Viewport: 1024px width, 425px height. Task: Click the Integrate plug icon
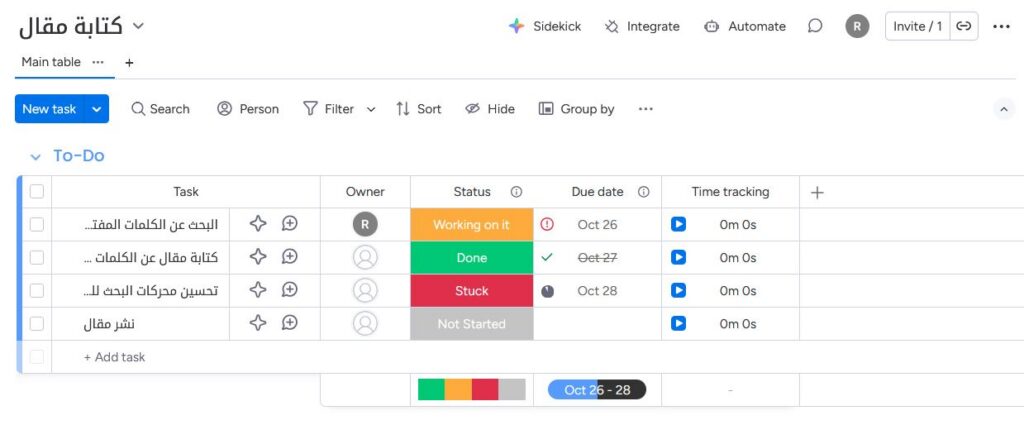tap(612, 26)
